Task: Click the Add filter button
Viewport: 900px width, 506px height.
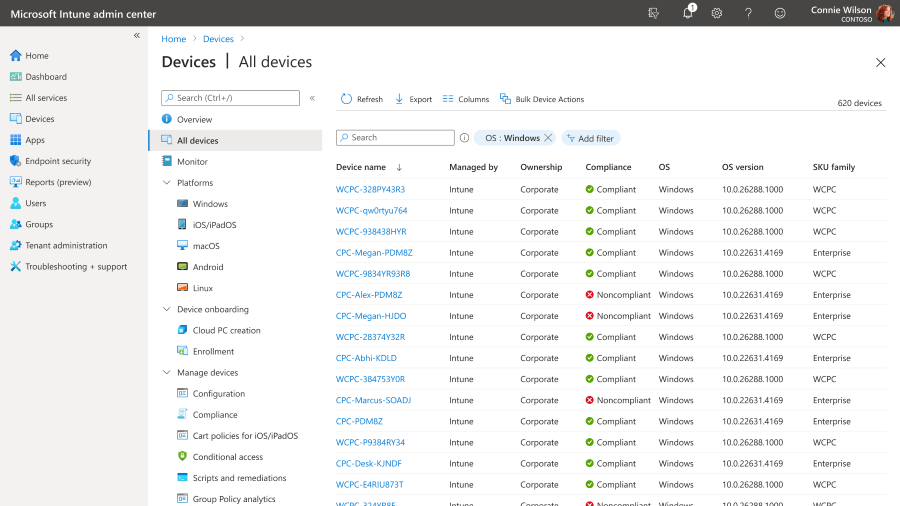Action: click(591, 138)
